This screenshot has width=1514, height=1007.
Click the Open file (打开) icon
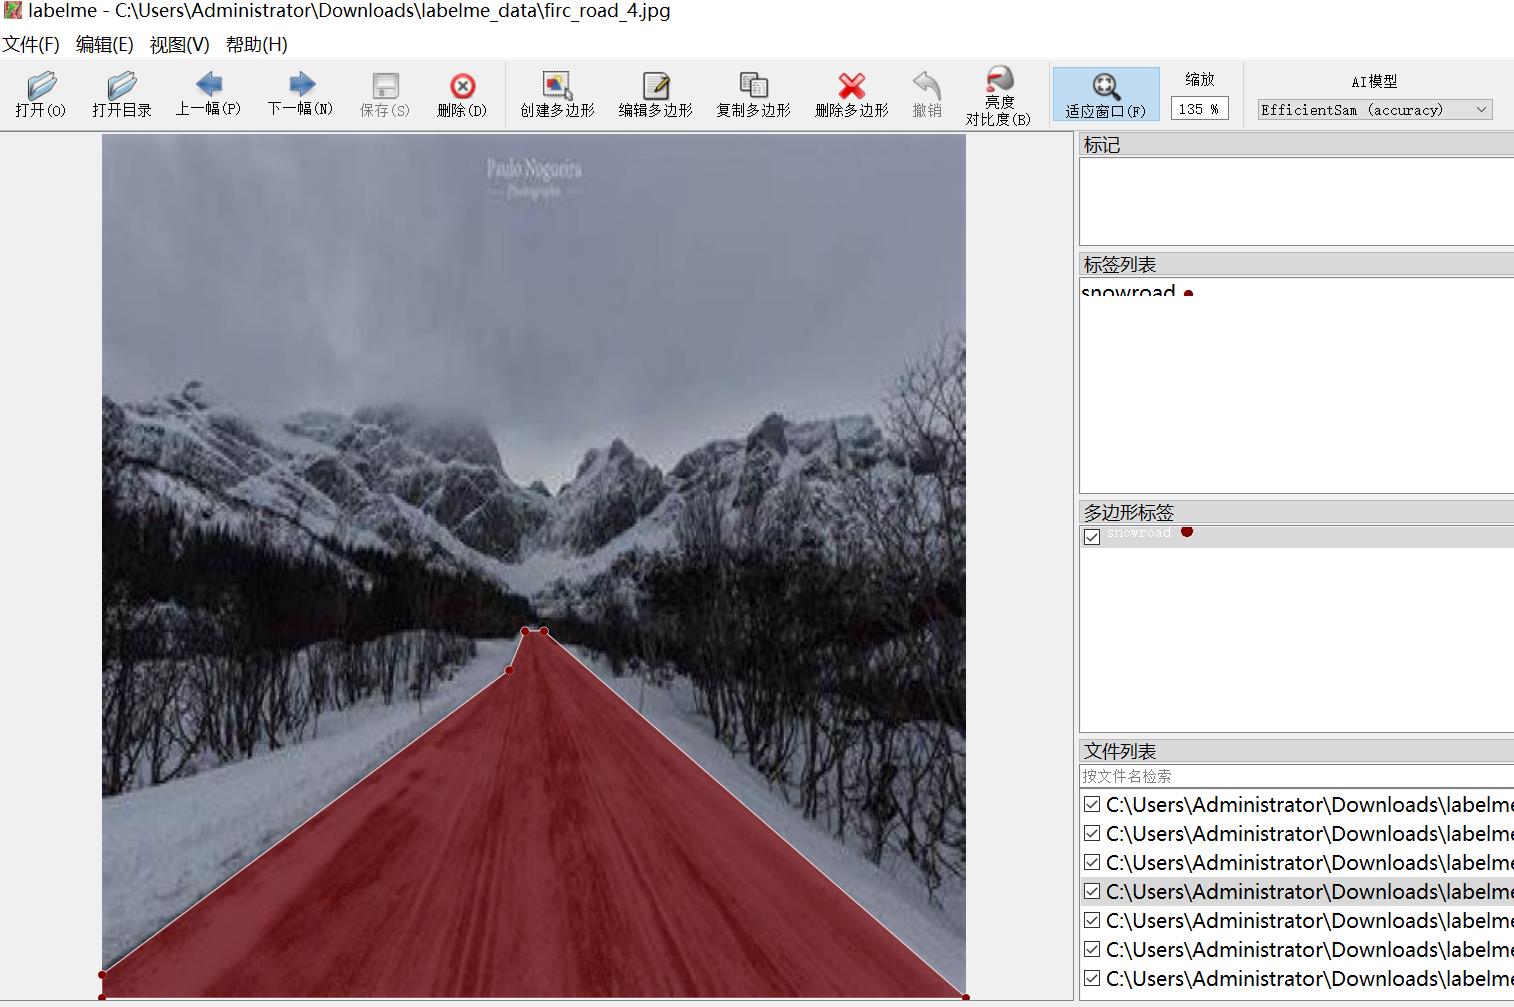coord(41,95)
